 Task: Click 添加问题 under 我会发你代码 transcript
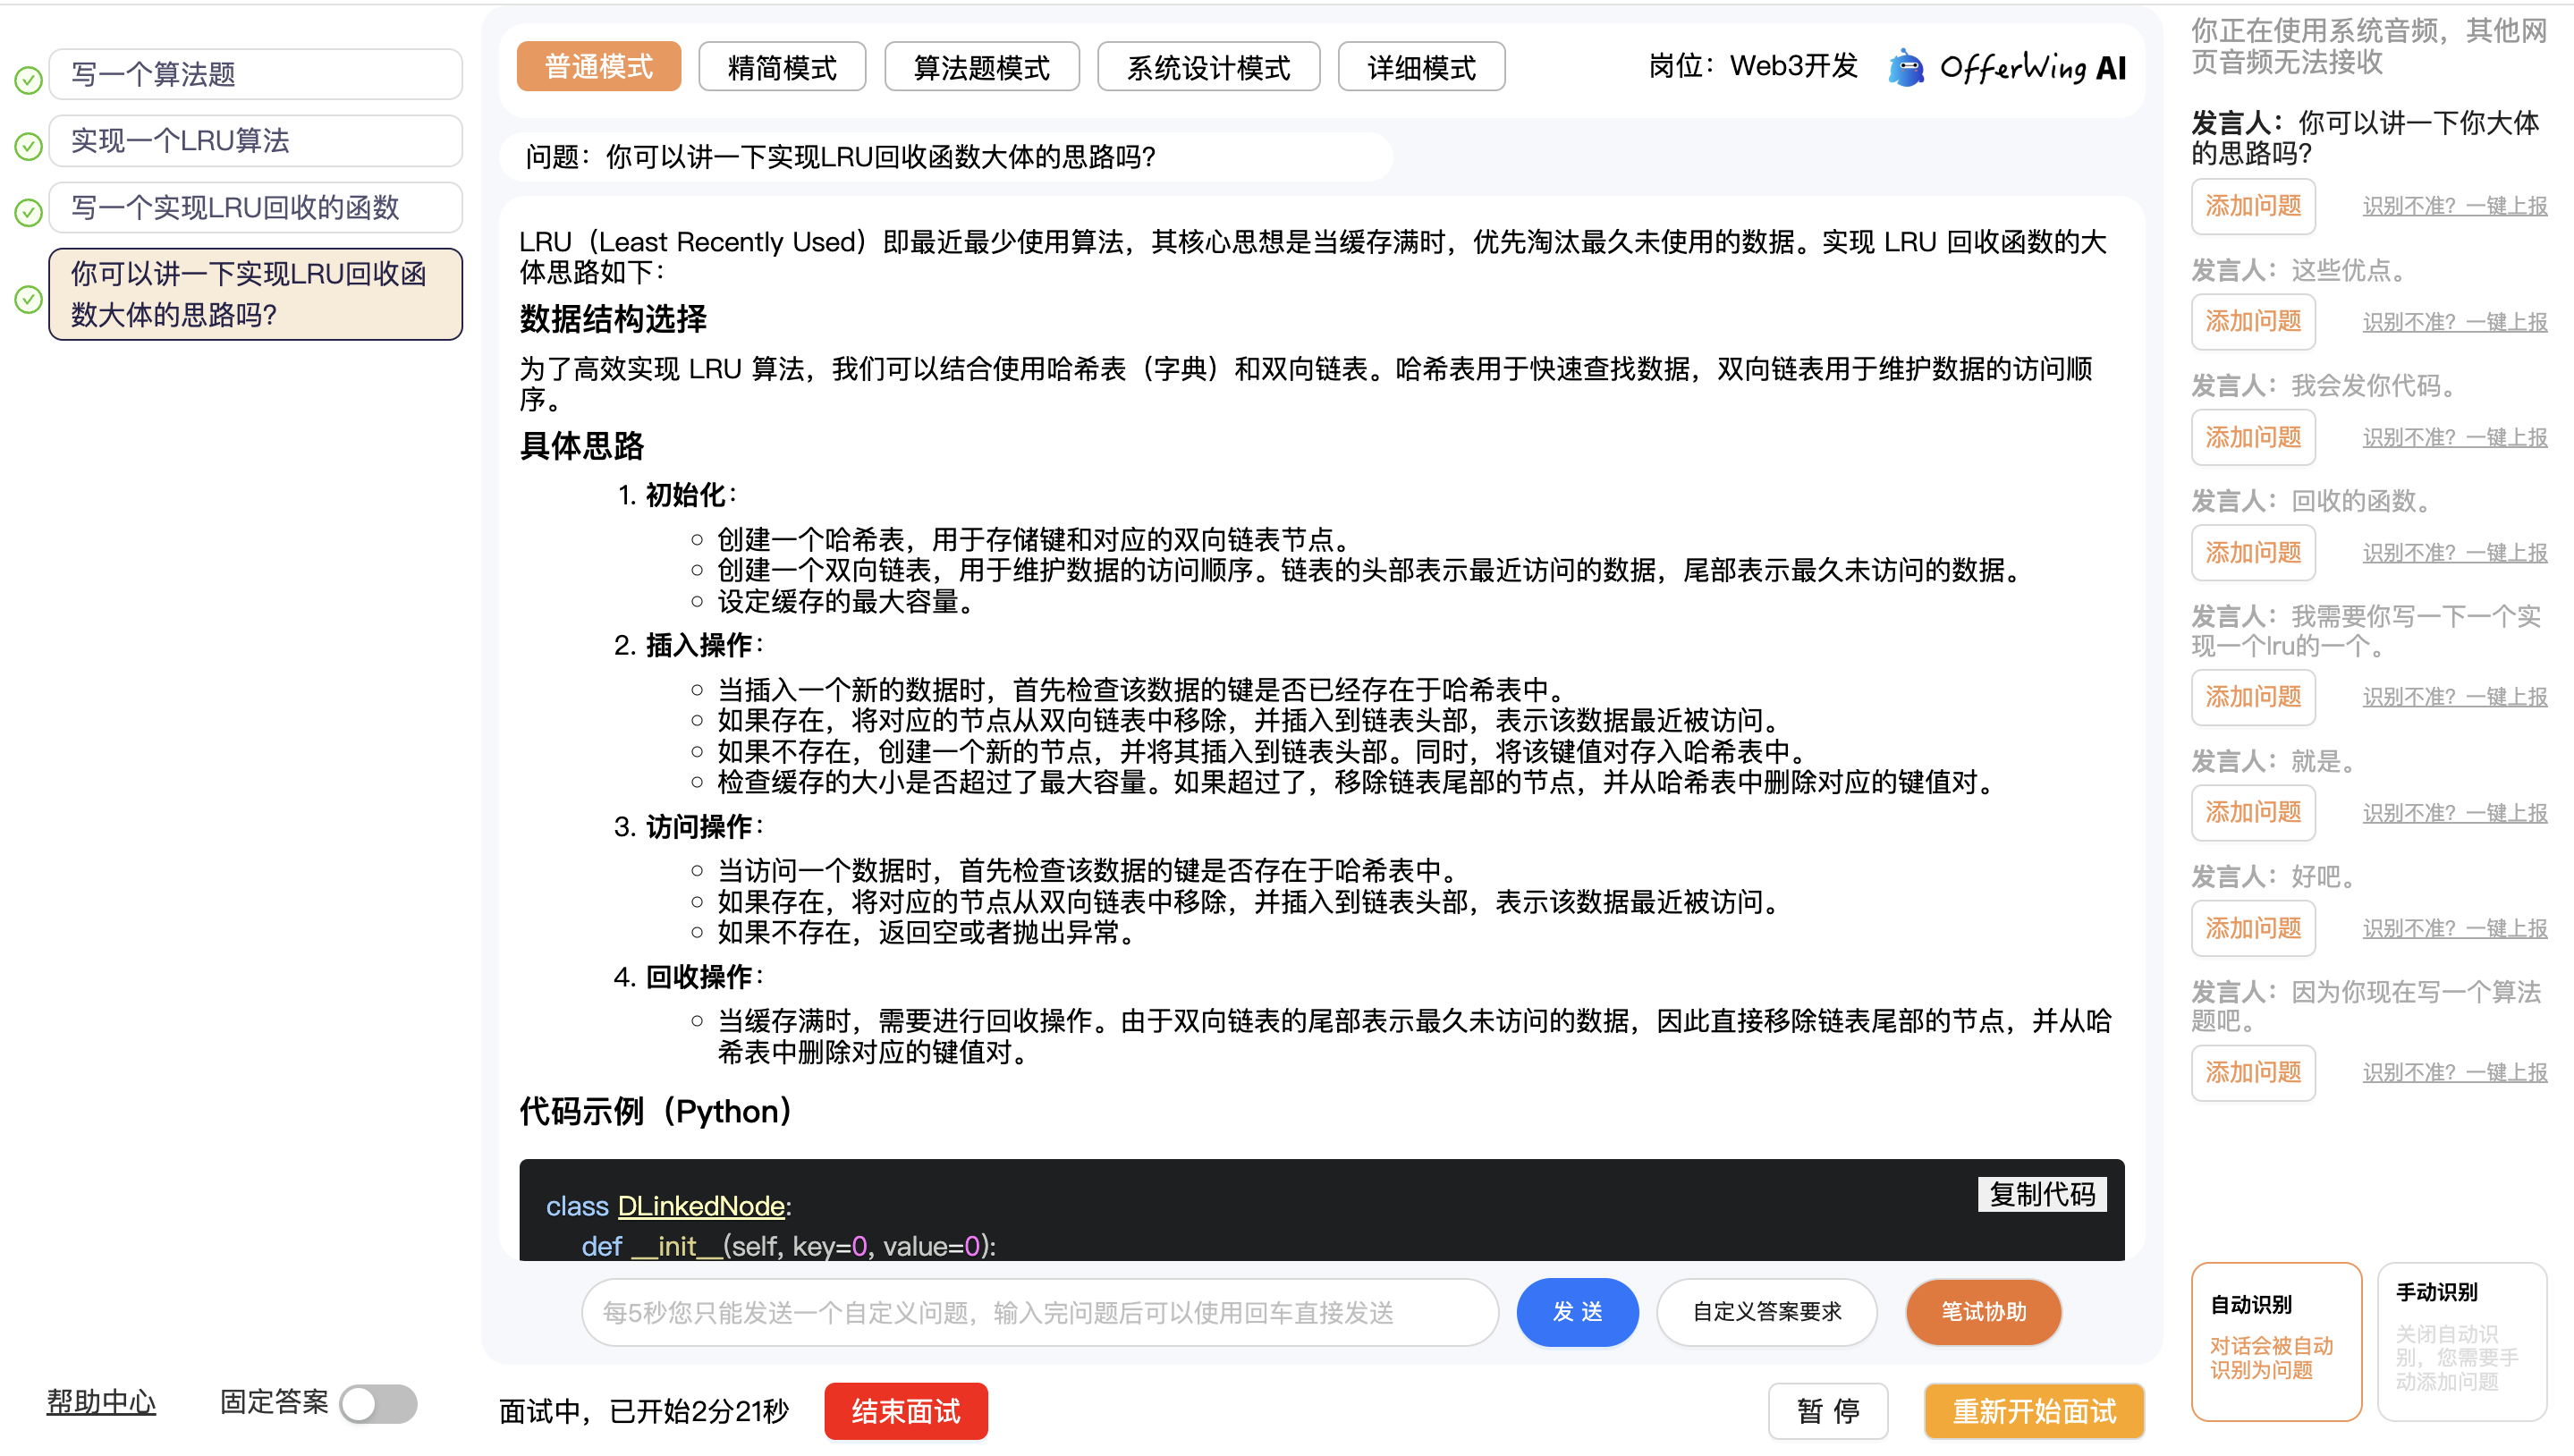(x=2252, y=437)
